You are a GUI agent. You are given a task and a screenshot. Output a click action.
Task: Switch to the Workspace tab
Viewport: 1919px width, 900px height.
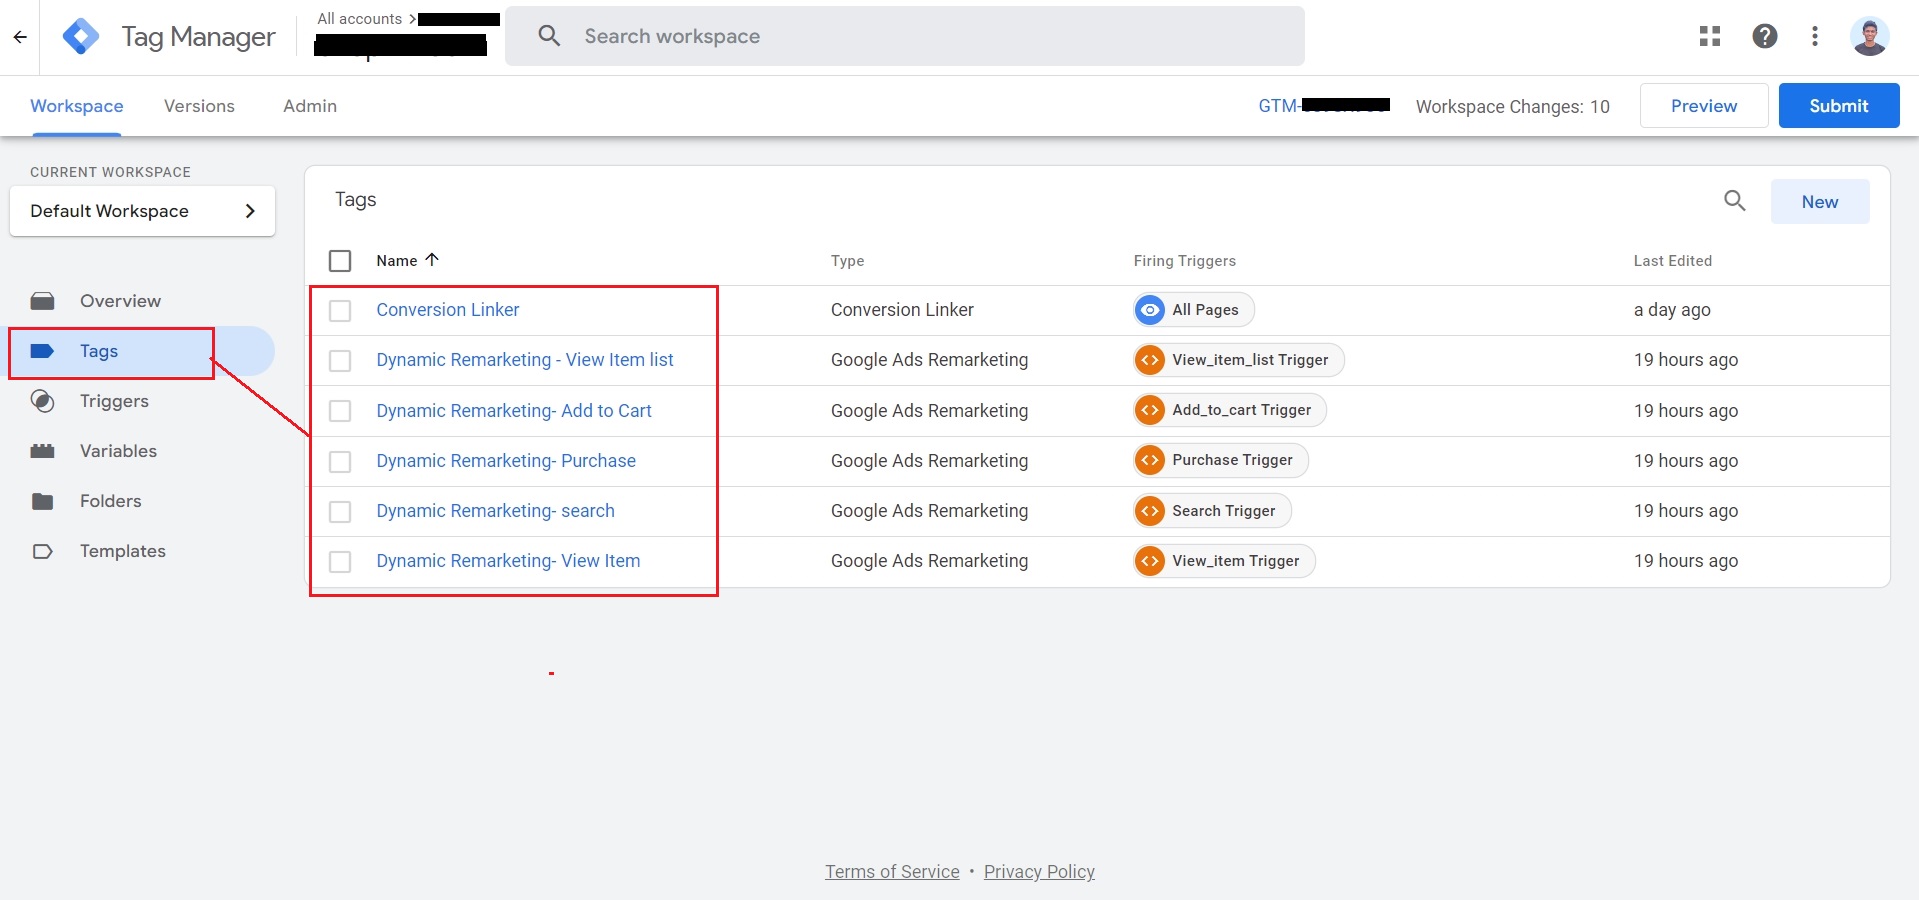(x=77, y=106)
